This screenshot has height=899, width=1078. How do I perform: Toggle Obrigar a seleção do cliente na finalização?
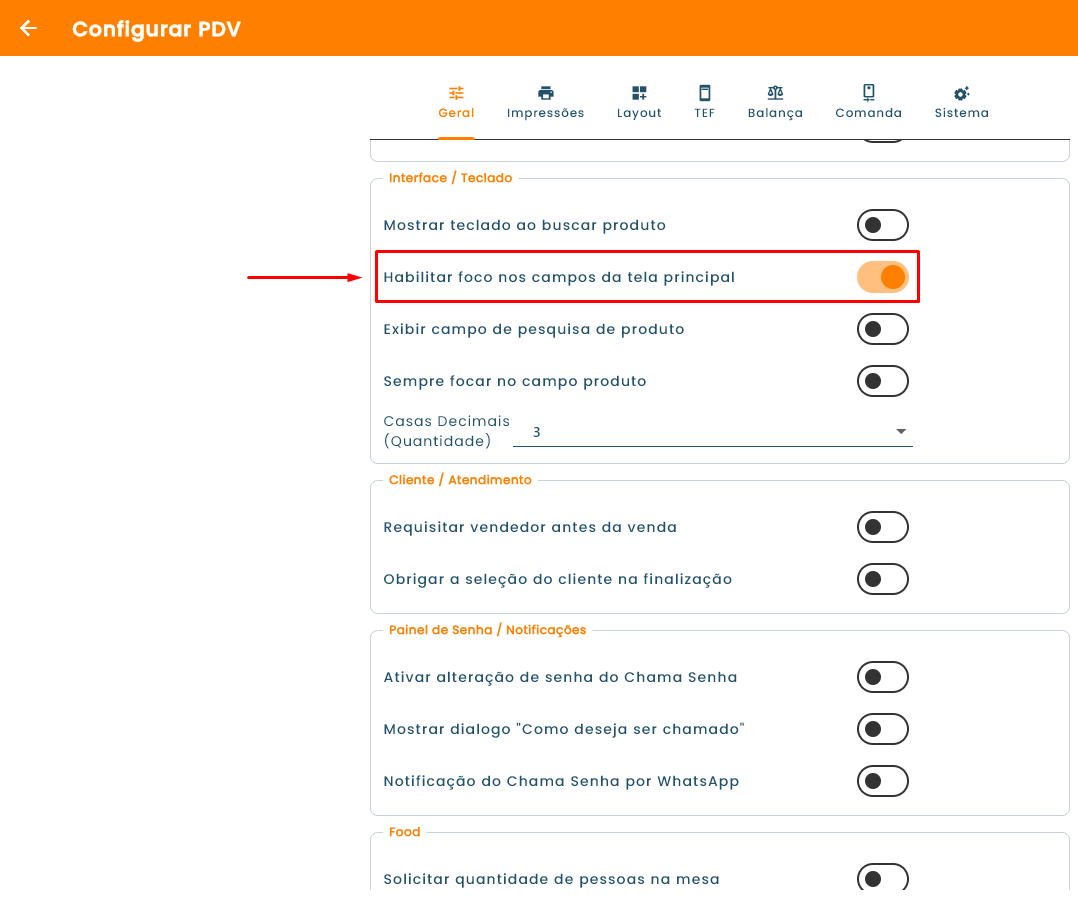(x=883, y=579)
